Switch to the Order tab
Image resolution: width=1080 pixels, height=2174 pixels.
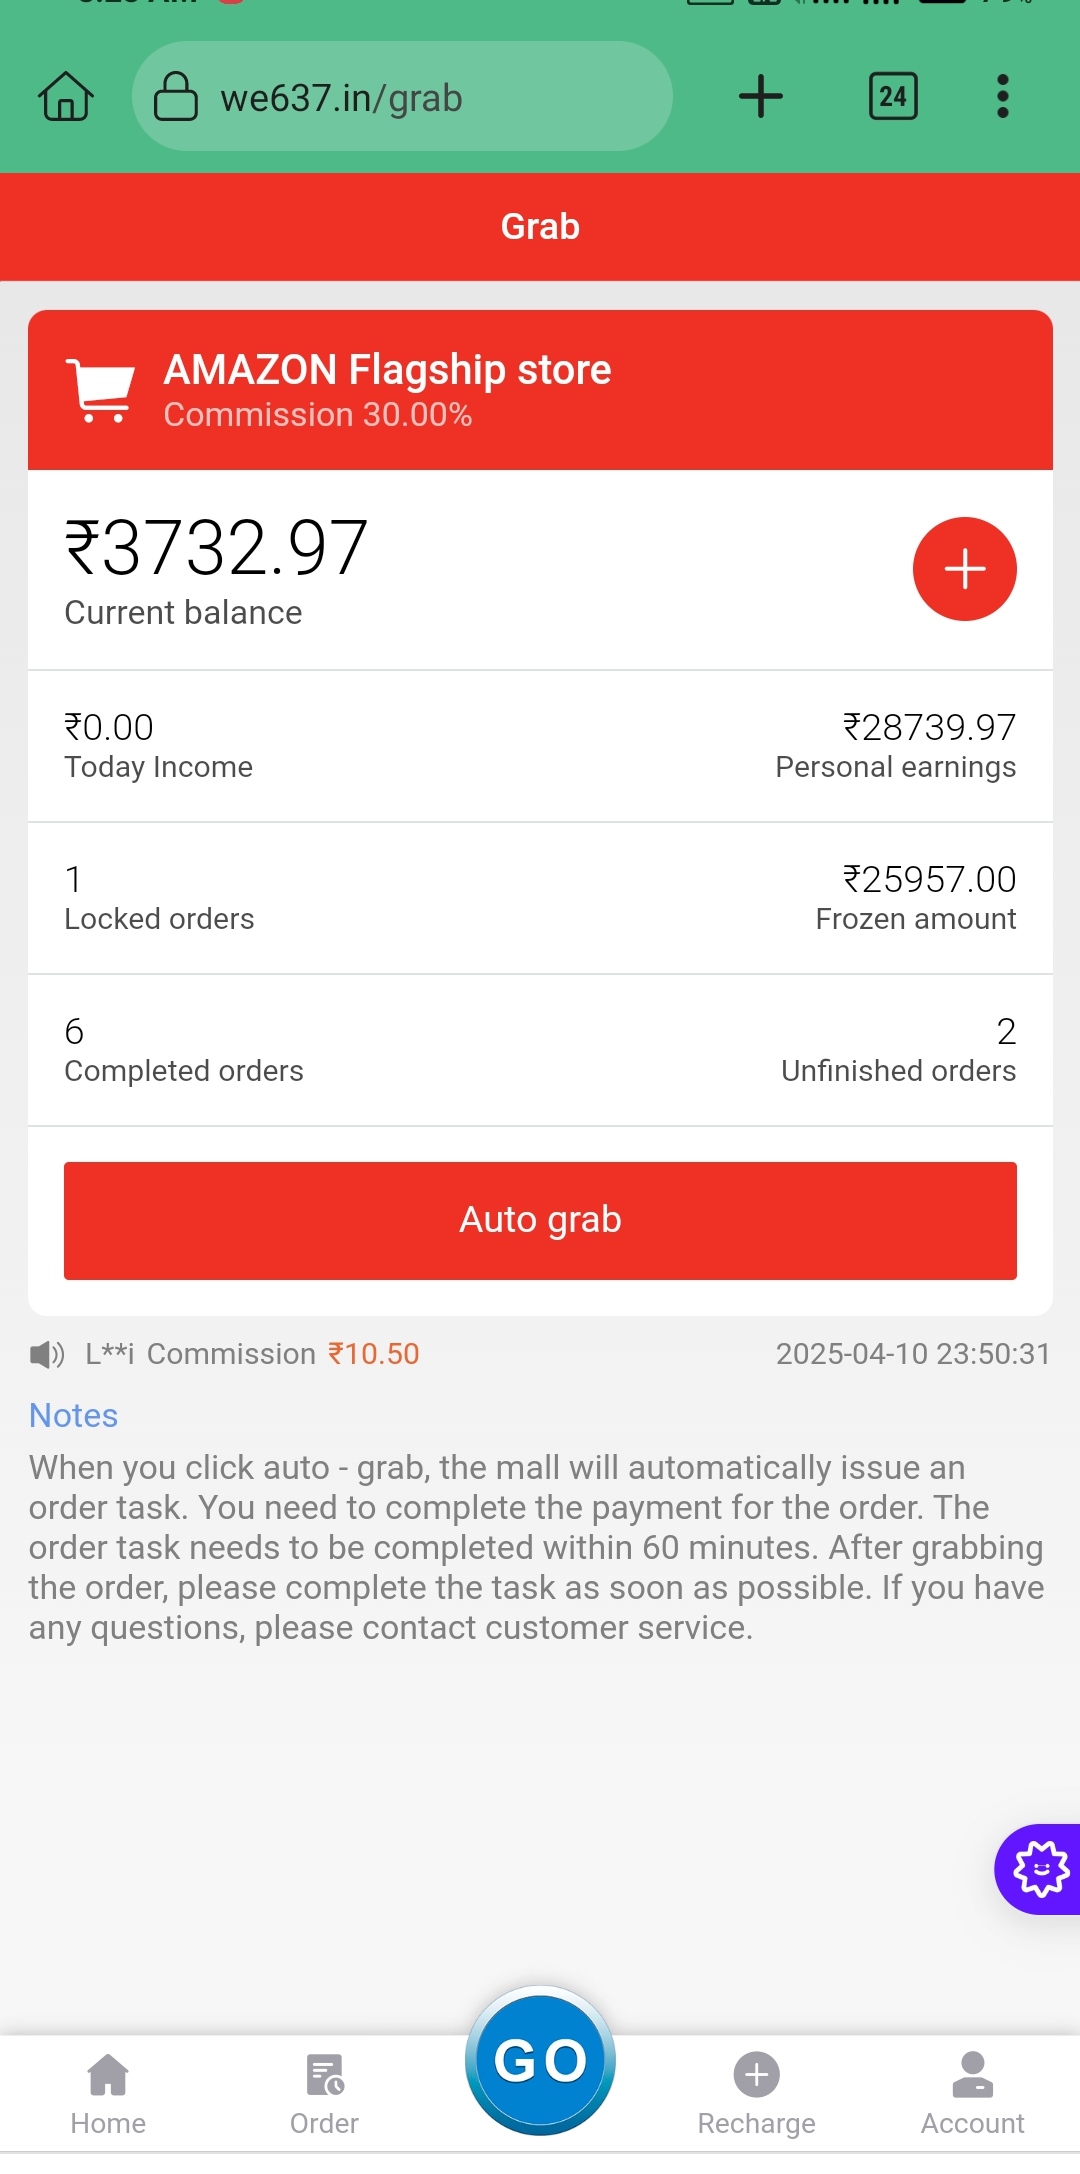pyautogui.click(x=324, y=2093)
